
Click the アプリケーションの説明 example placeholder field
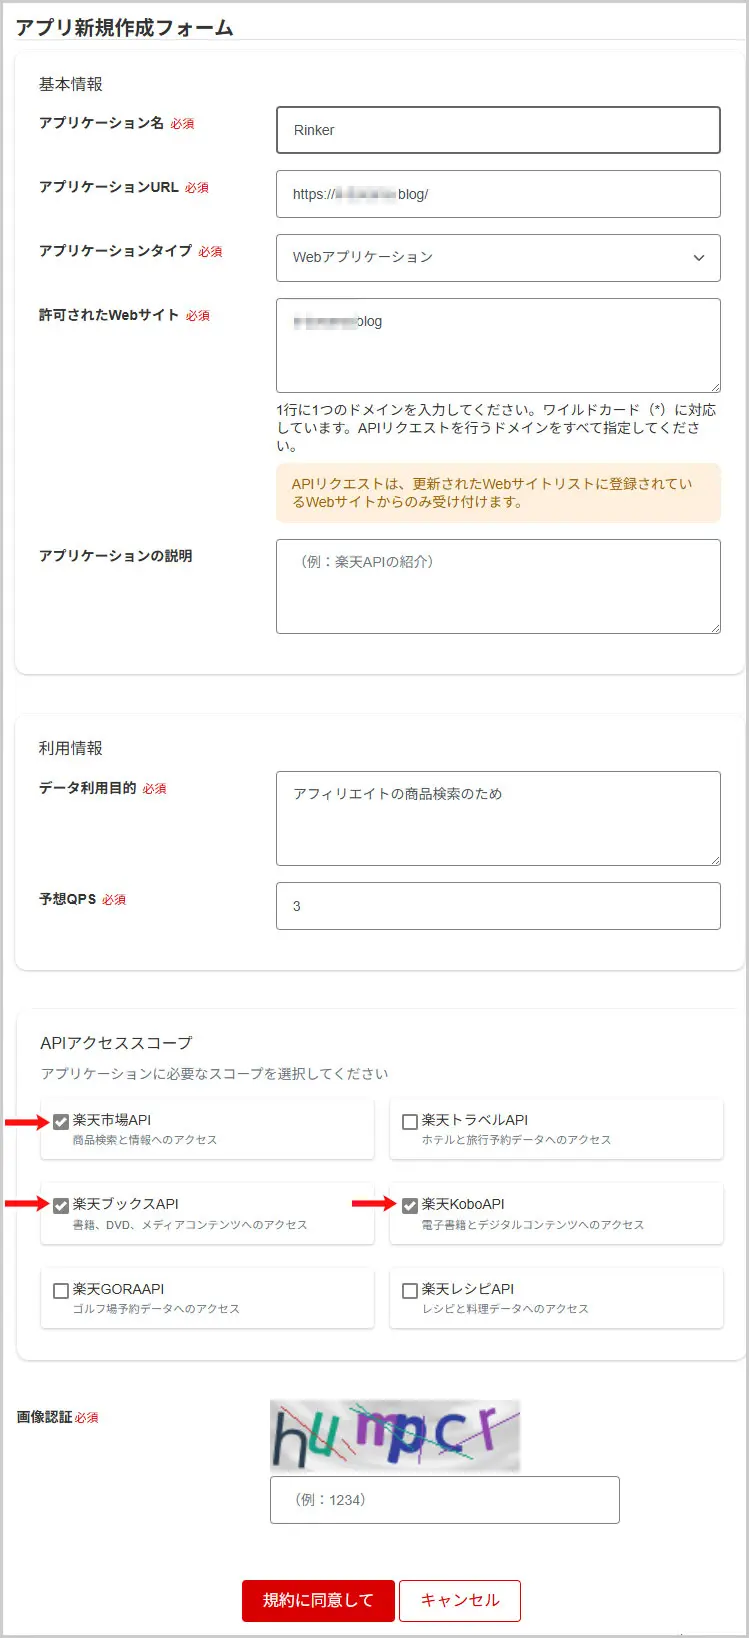tap(497, 585)
